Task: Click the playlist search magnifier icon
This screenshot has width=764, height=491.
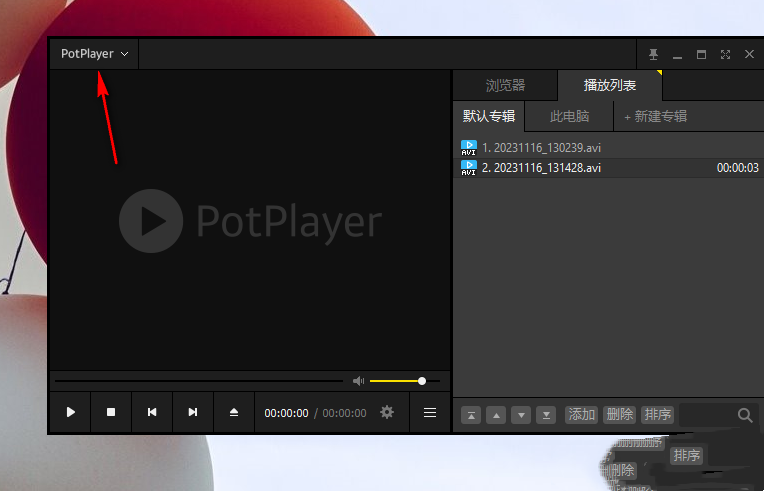Action: pos(745,415)
